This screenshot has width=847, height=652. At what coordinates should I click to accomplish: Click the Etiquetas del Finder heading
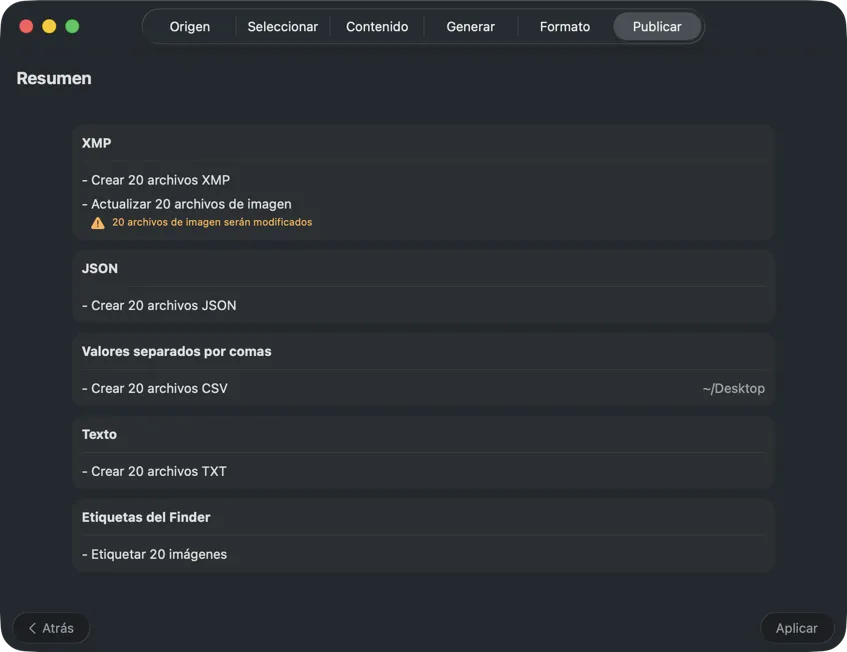(146, 517)
